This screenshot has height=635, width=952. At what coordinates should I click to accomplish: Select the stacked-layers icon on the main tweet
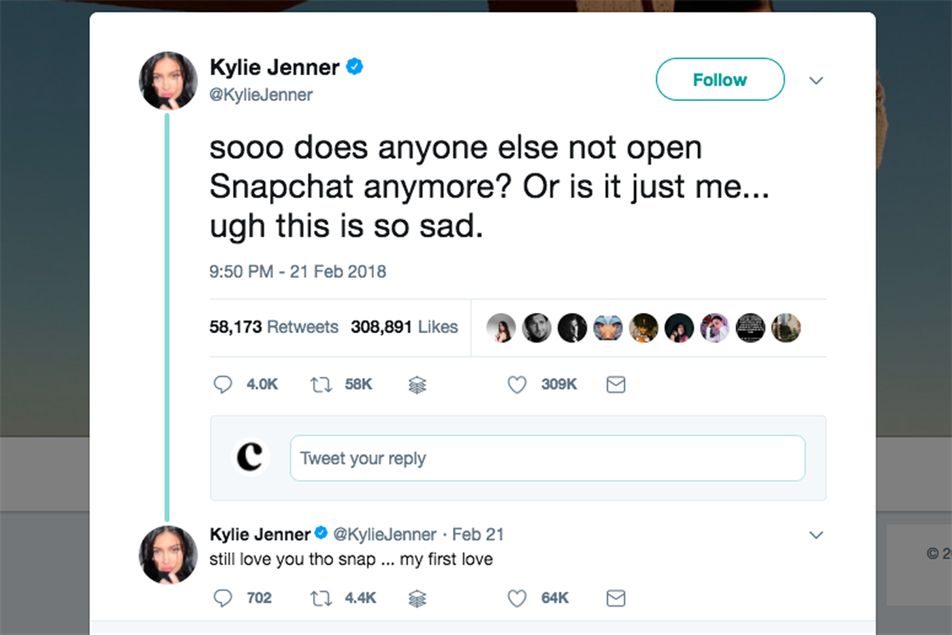[417, 384]
